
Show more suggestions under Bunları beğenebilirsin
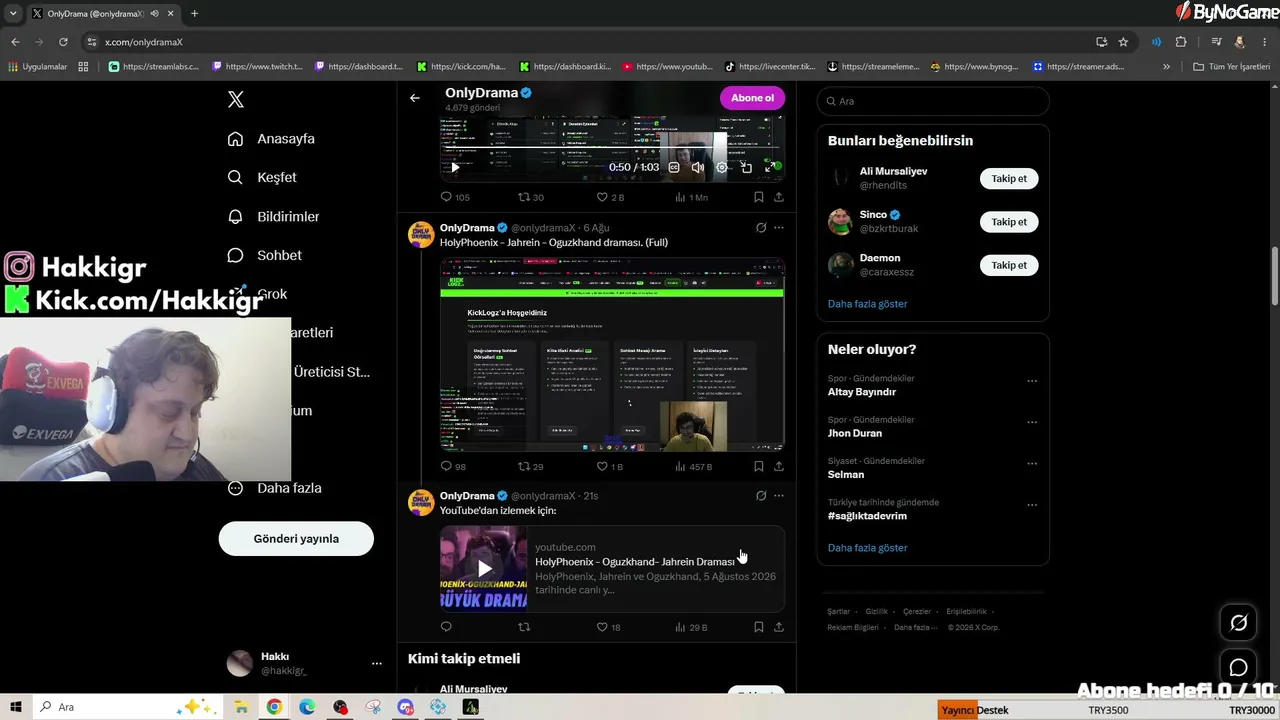[867, 304]
